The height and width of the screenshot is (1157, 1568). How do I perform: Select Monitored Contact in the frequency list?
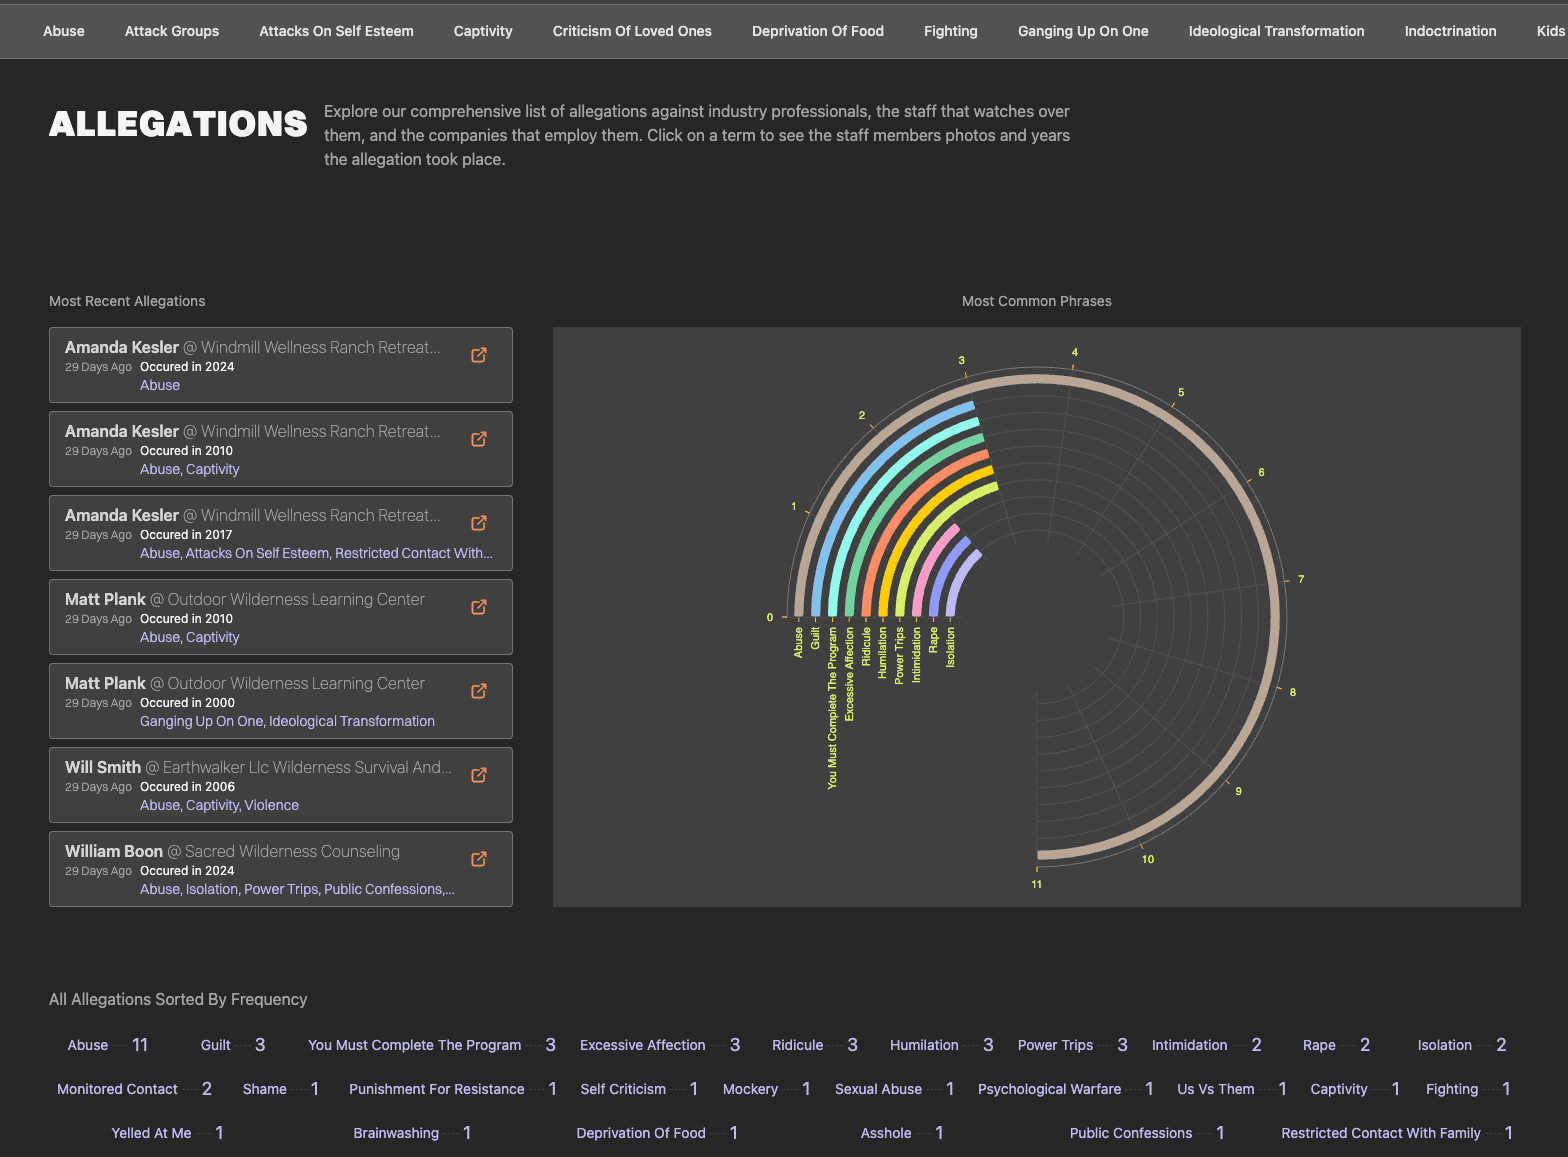click(117, 1089)
